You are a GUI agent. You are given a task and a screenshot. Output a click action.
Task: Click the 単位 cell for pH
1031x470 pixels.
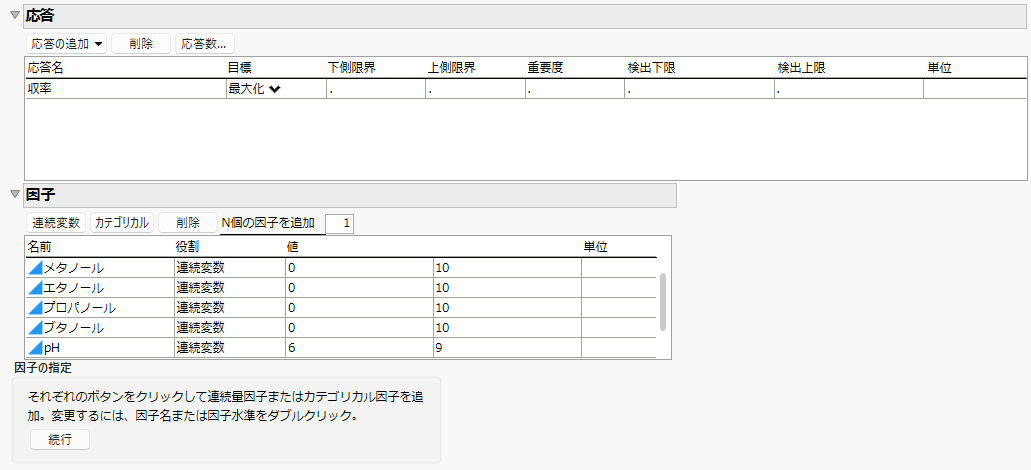pyautogui.click(x=619, y=346)
